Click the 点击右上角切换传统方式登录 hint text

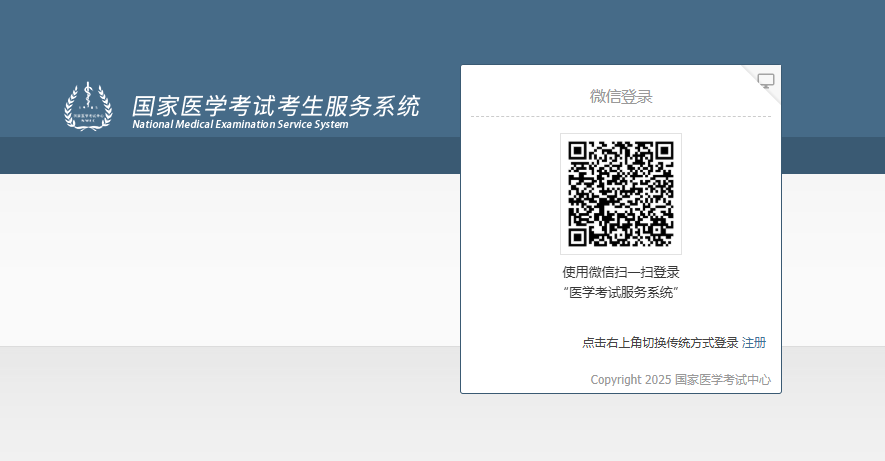pos(660,343)
